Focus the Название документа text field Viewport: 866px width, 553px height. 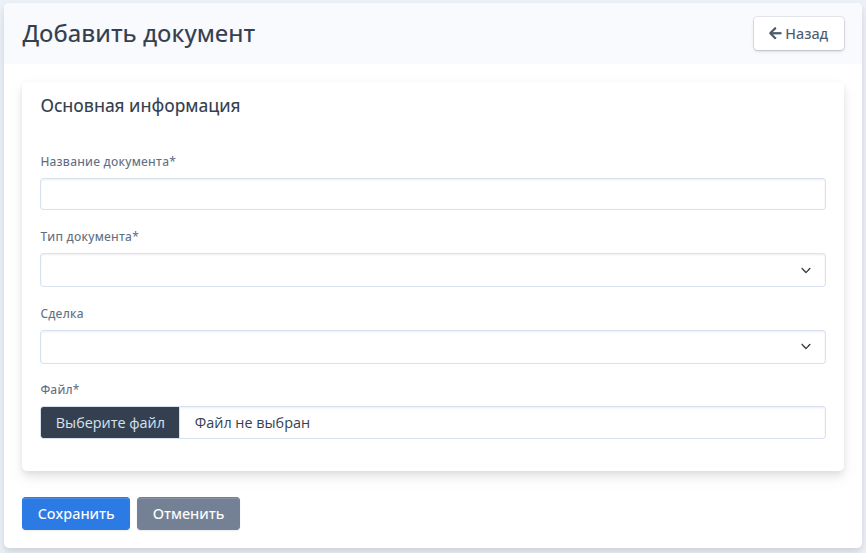tap(432, 194)
